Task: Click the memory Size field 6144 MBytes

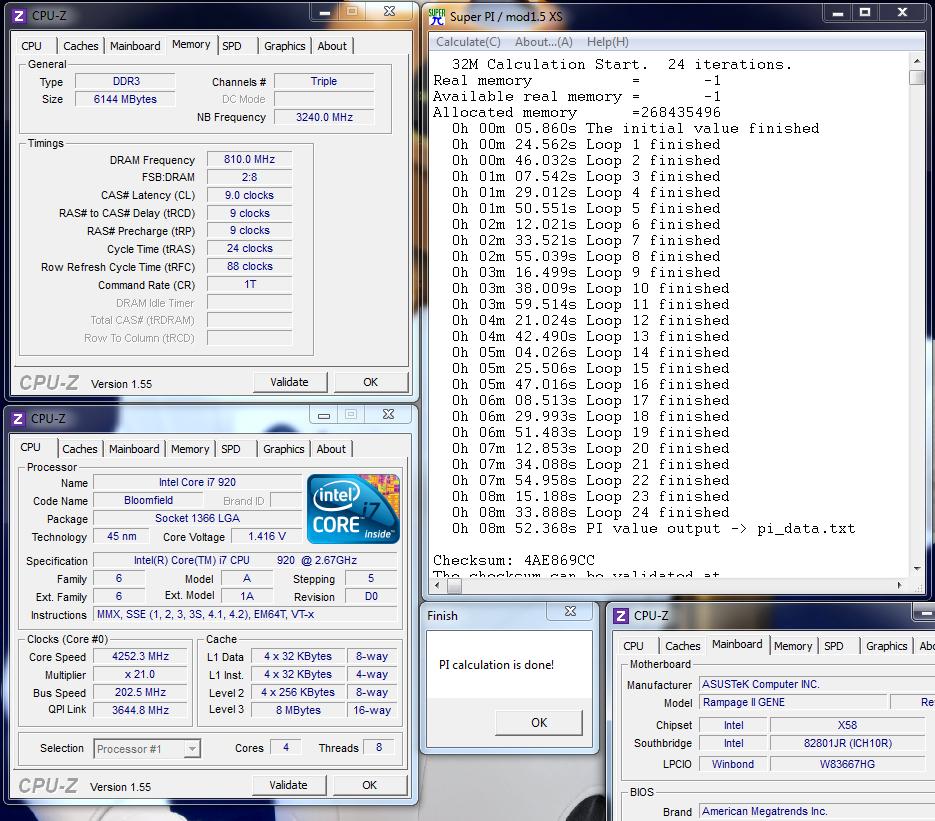Action: tap(125, 99)
